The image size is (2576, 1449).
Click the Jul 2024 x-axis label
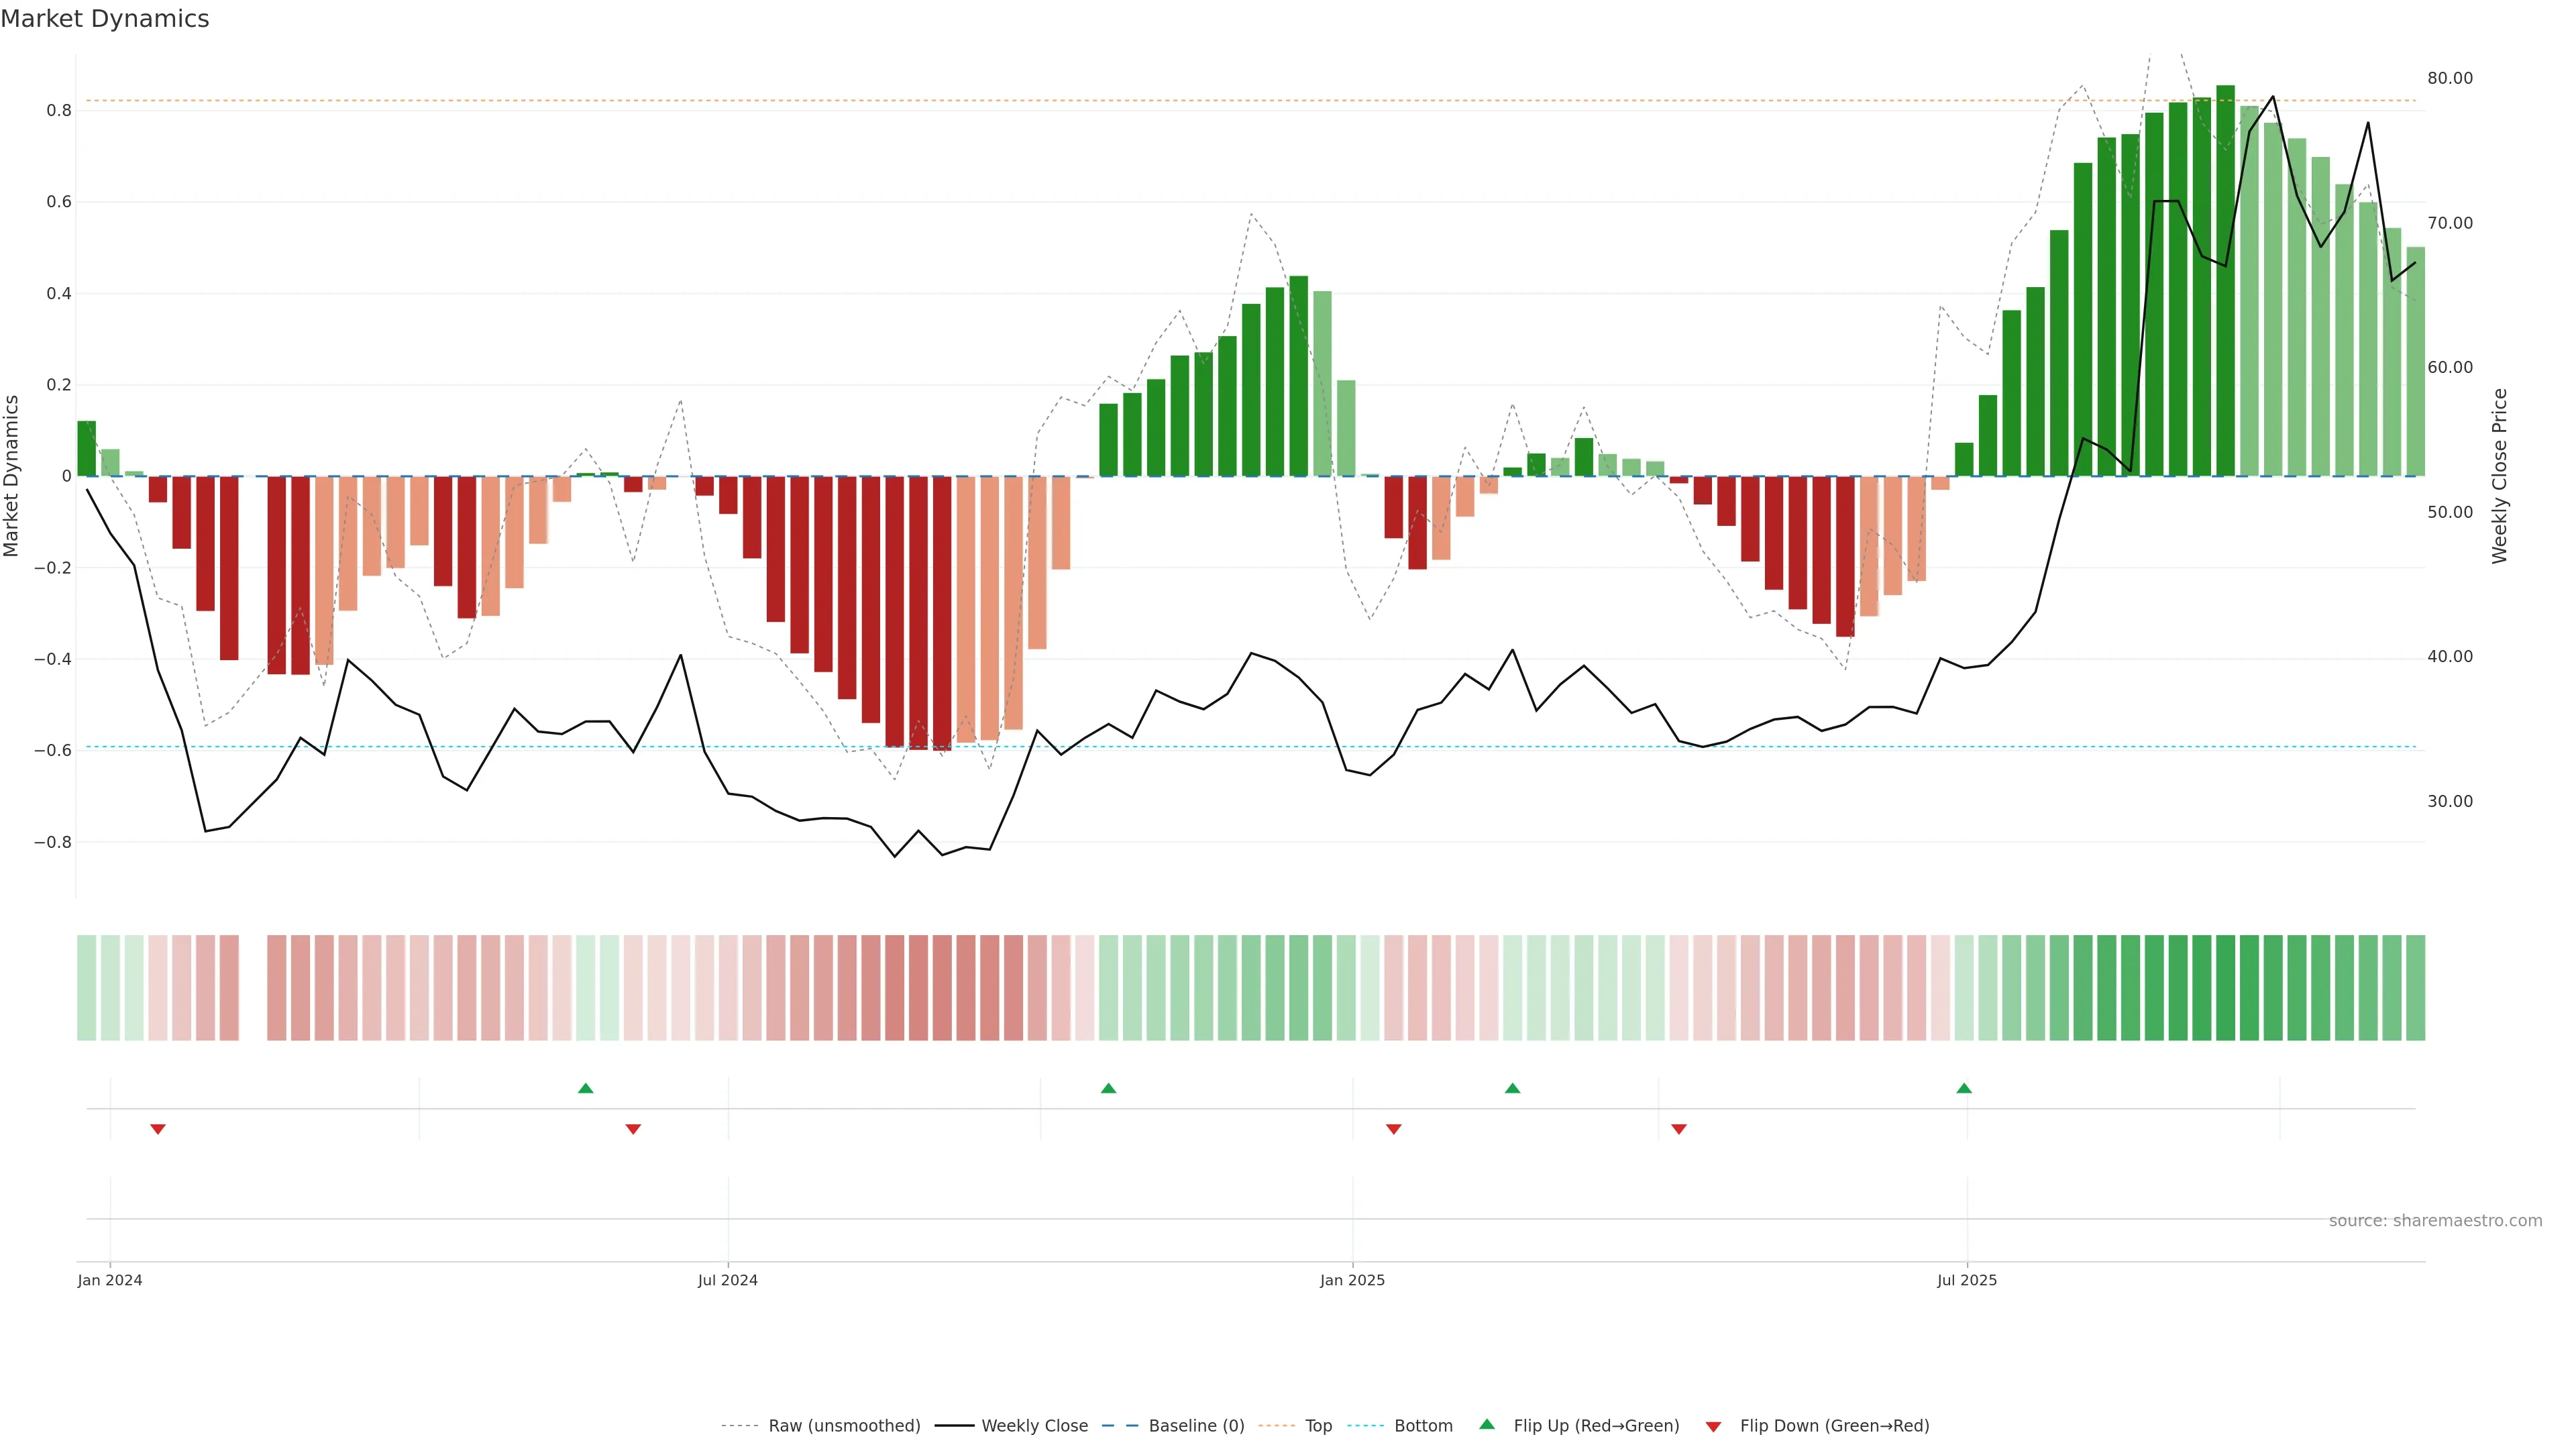coord(727,1280)
